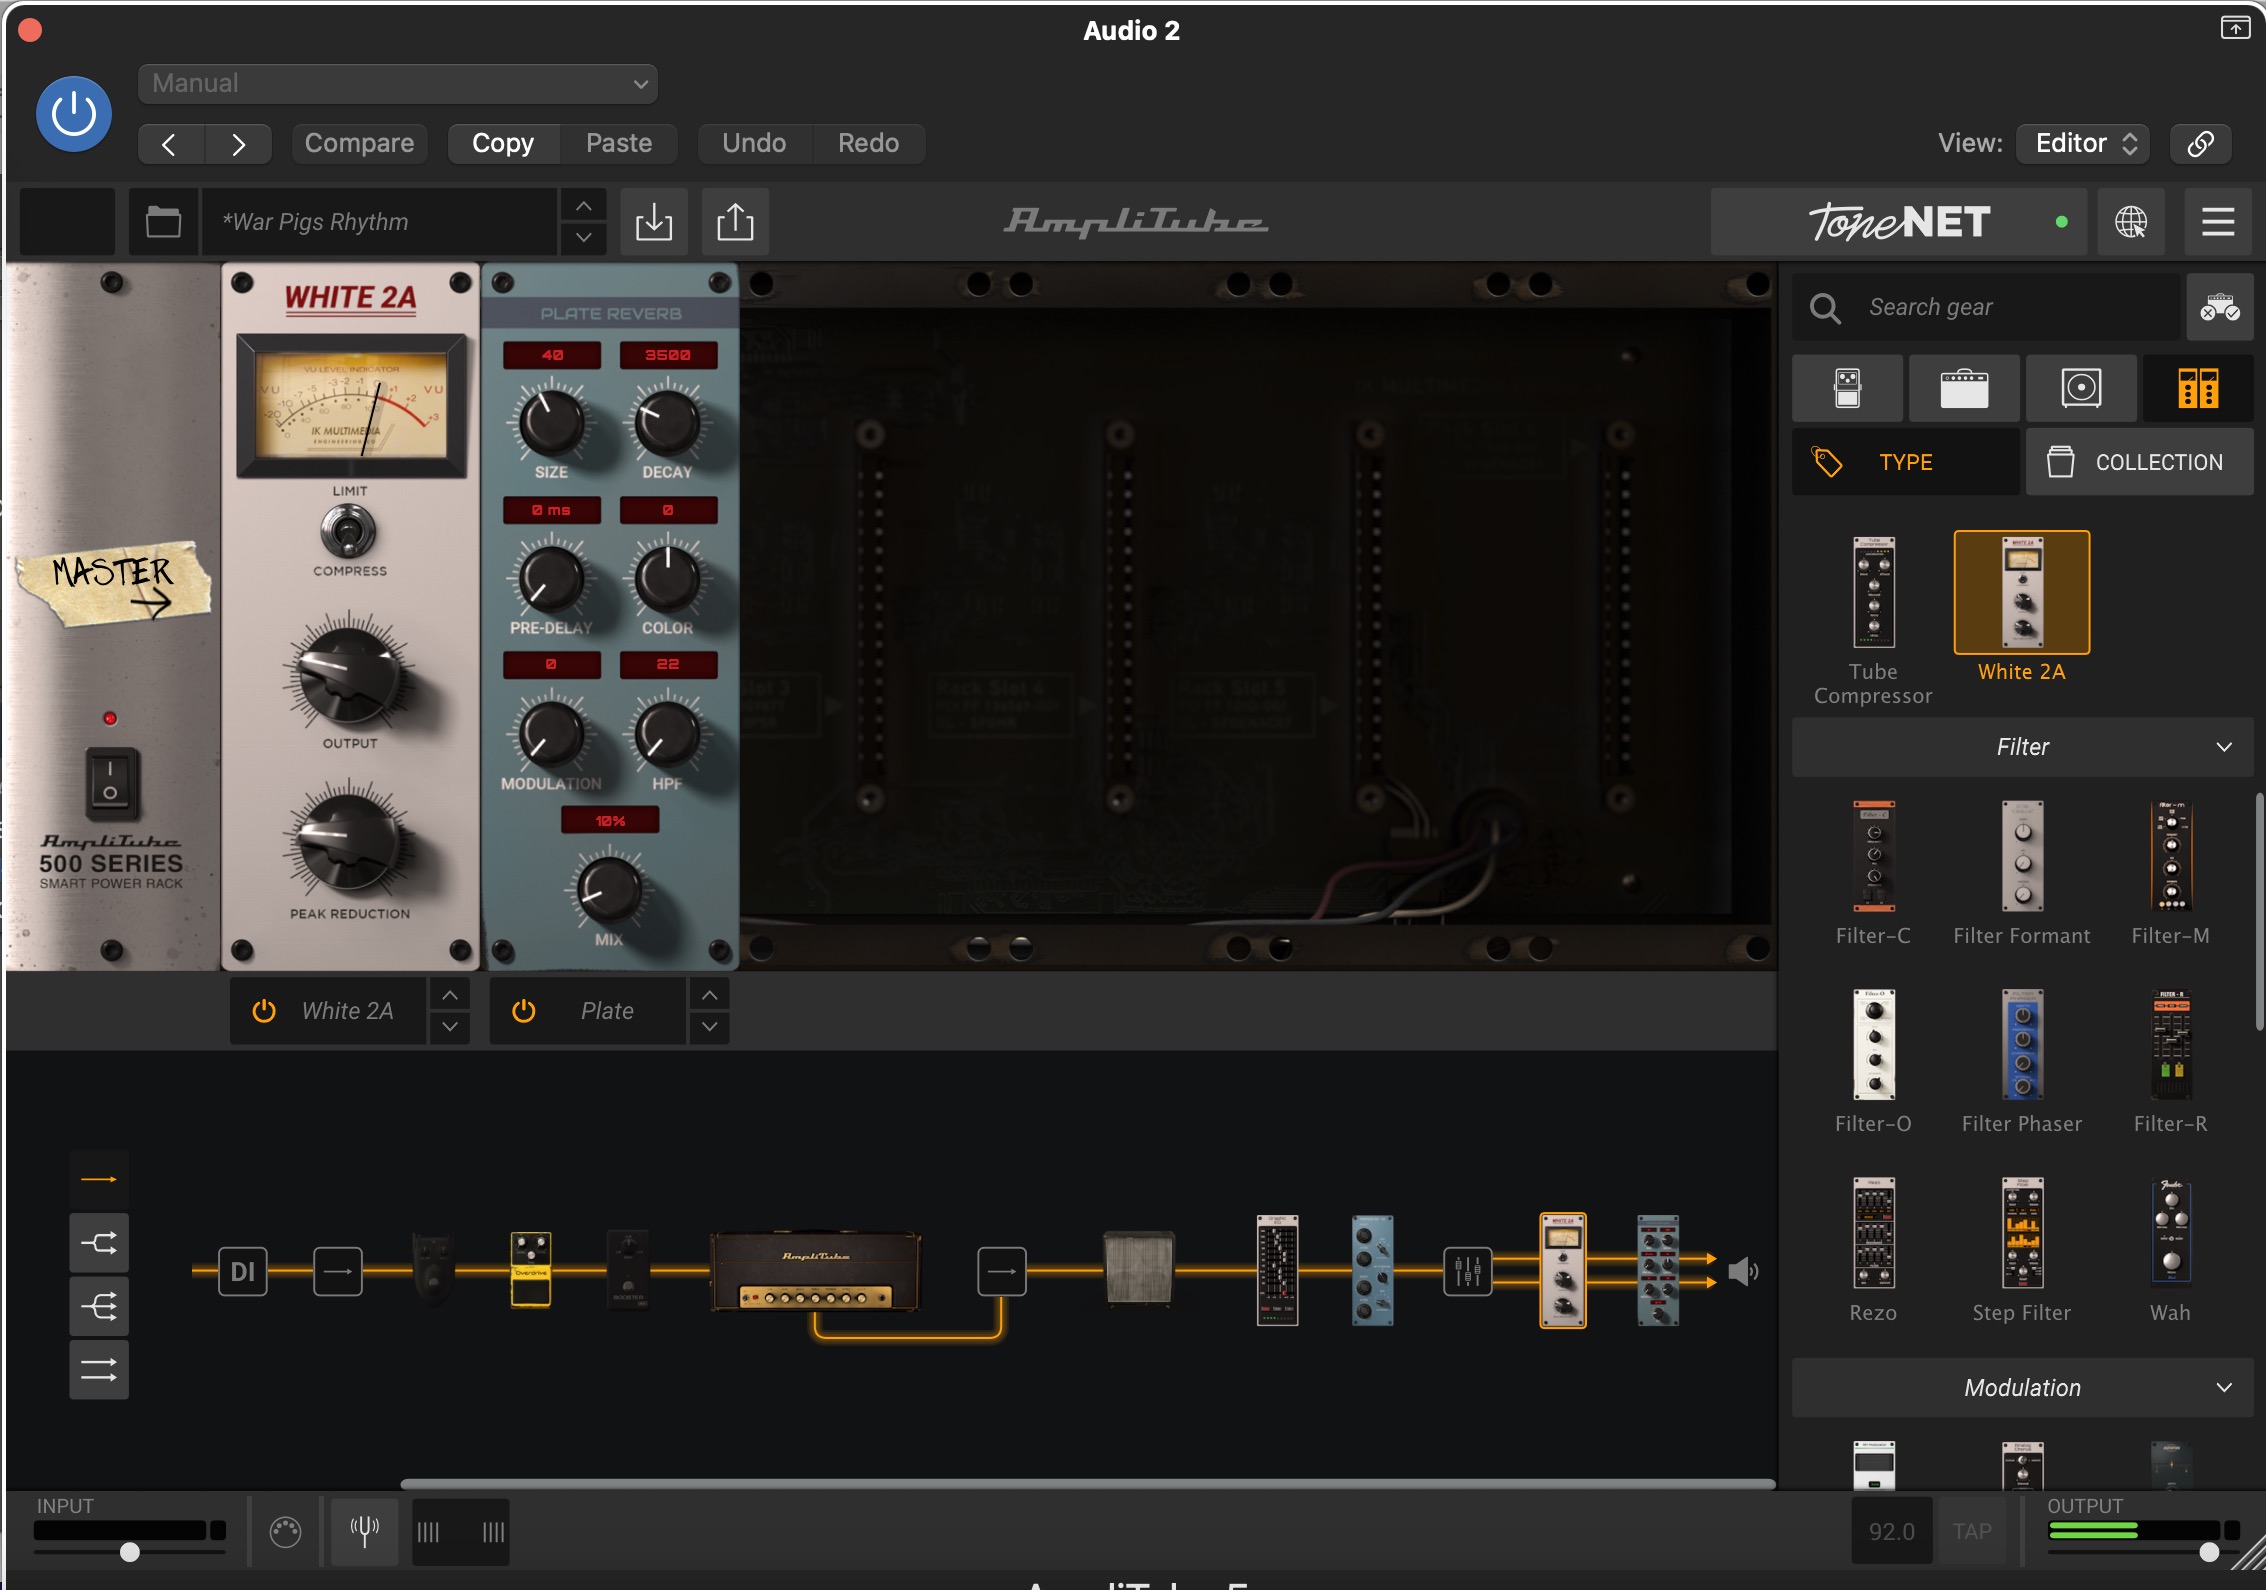The image size is (2266, 1590).
Task: Go to next preset with right arrow
Action: (238, 144)
